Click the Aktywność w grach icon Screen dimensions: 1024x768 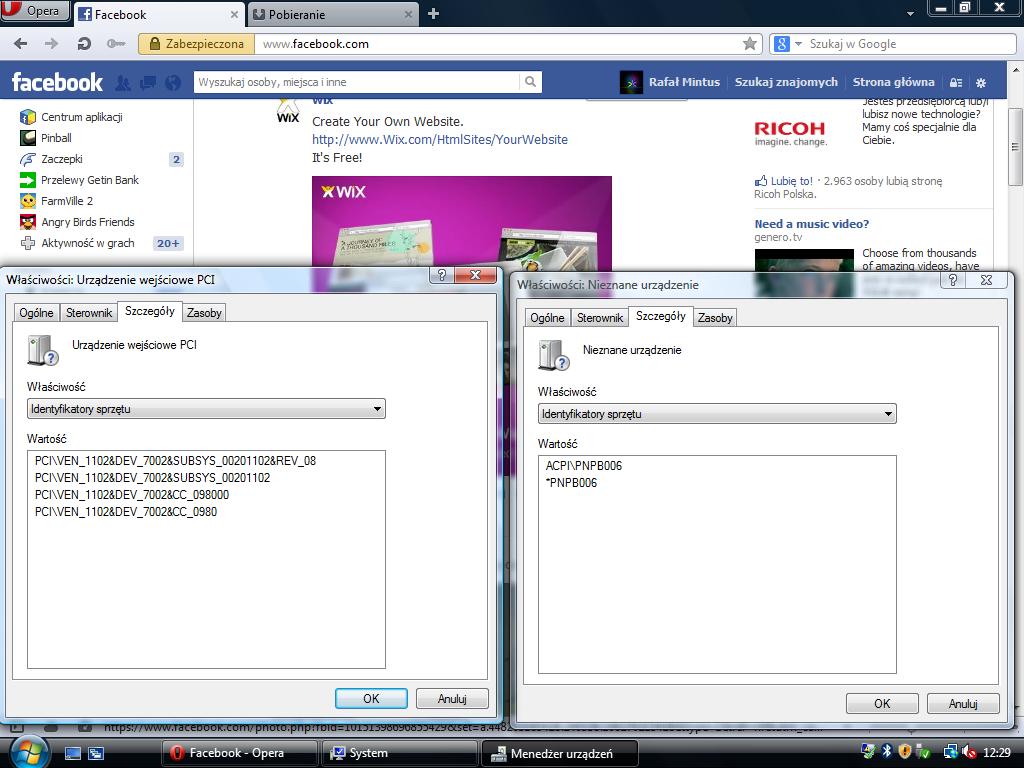(28, 243)
